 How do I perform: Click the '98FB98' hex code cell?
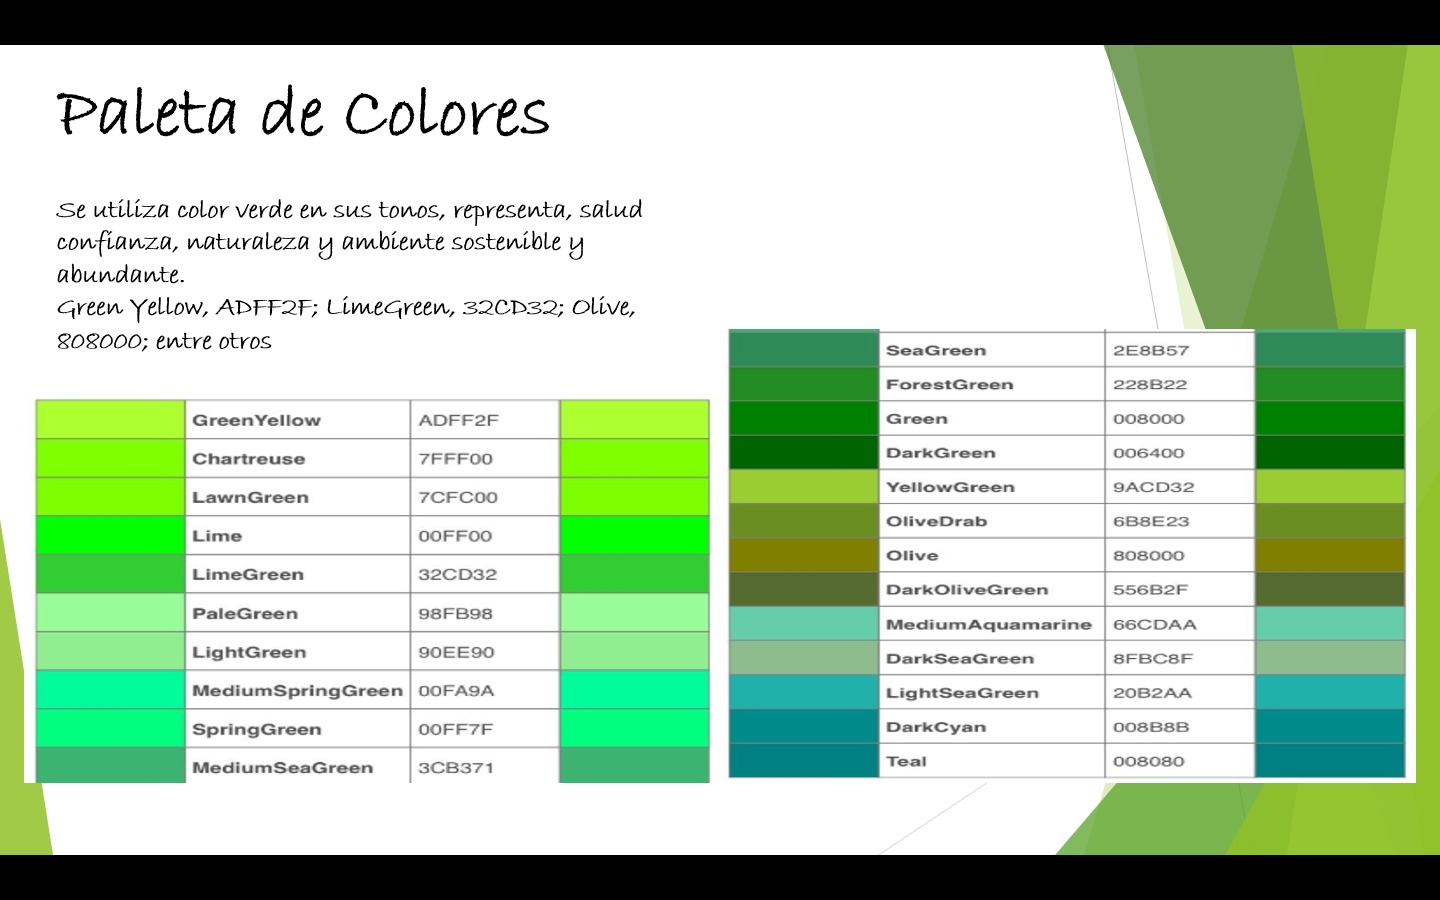click(485, 613)
